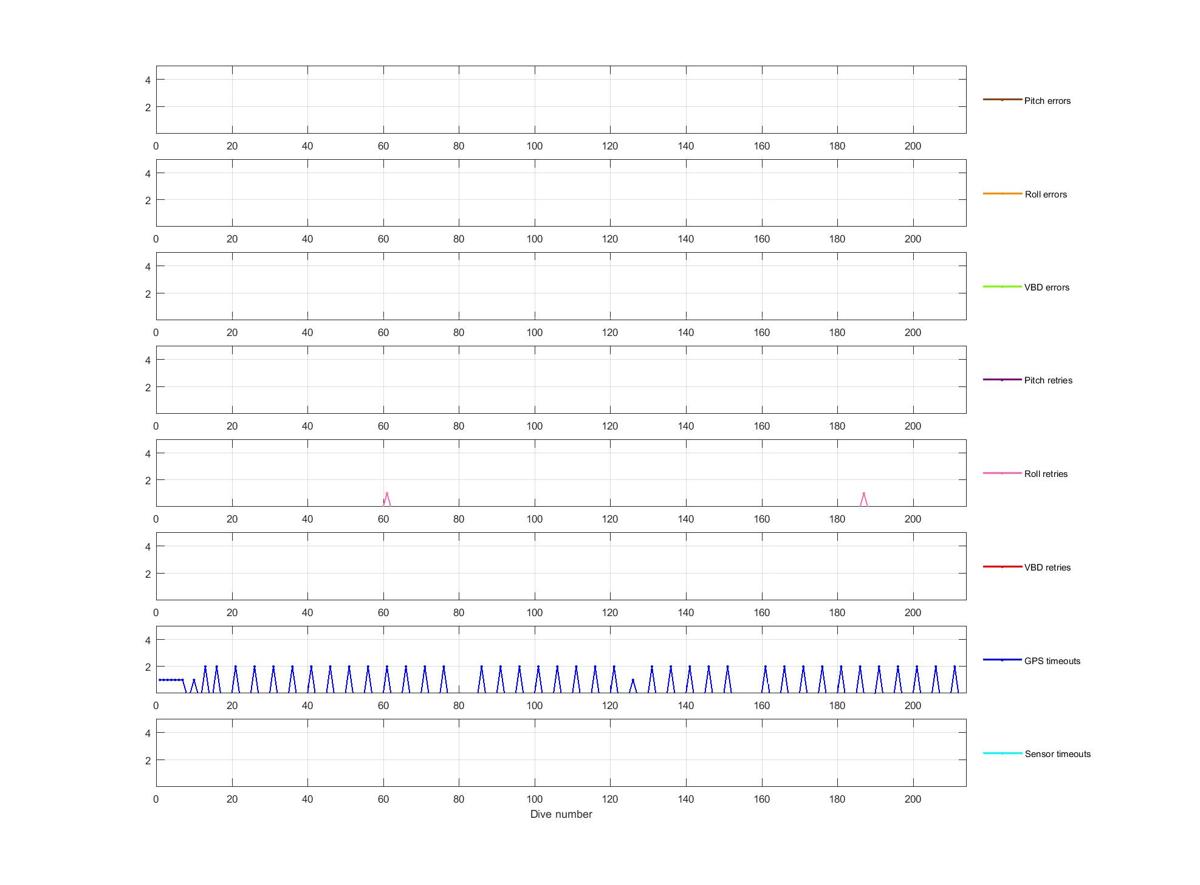Click the Roll errors legend label
The height and width of the screenshot is (885, 1200).
1046,194
